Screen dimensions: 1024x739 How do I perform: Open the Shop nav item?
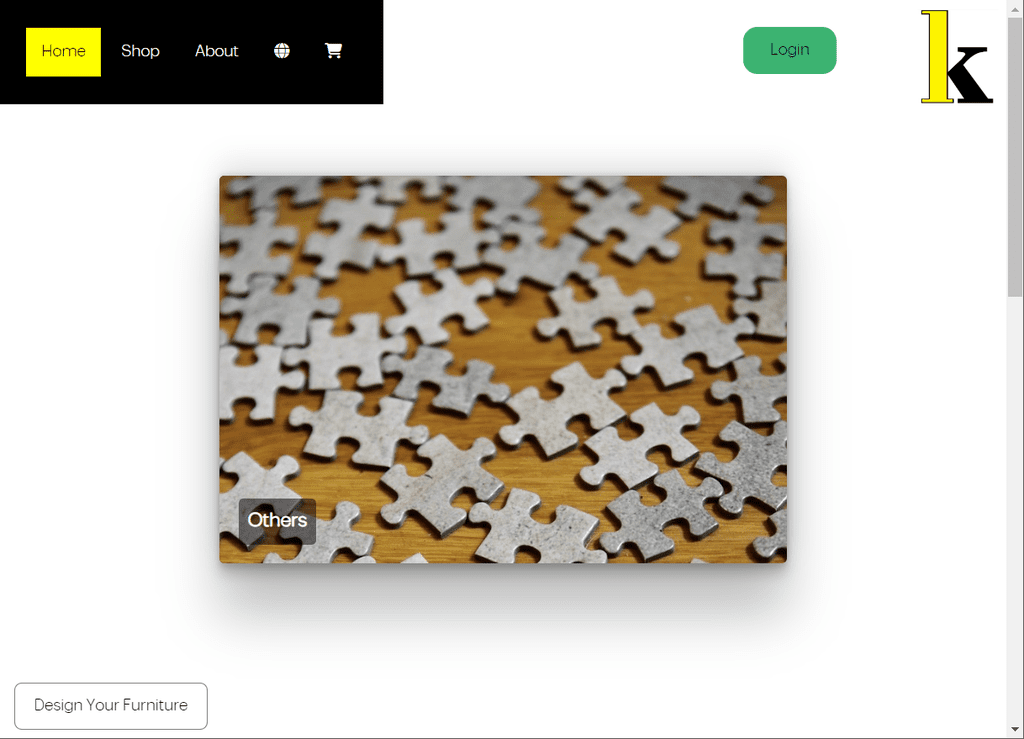click(x=140, y=51)
